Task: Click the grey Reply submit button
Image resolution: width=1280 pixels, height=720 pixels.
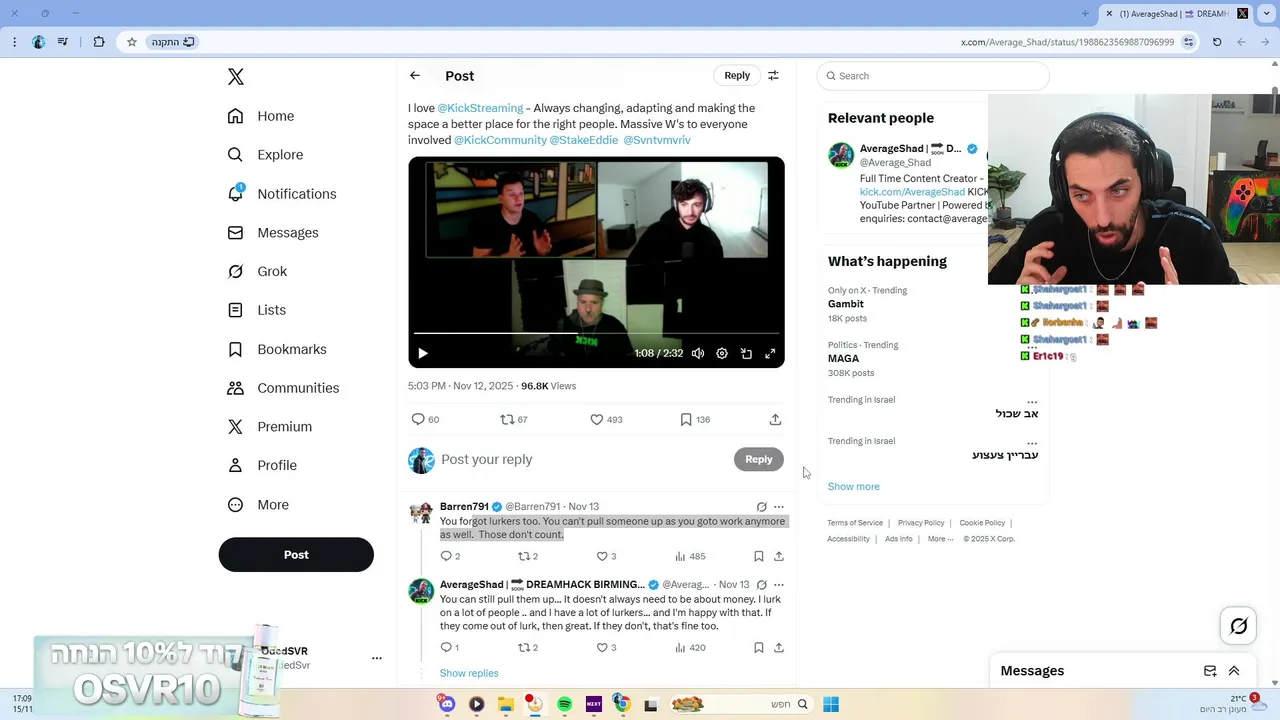Action: tap(759, 460)
